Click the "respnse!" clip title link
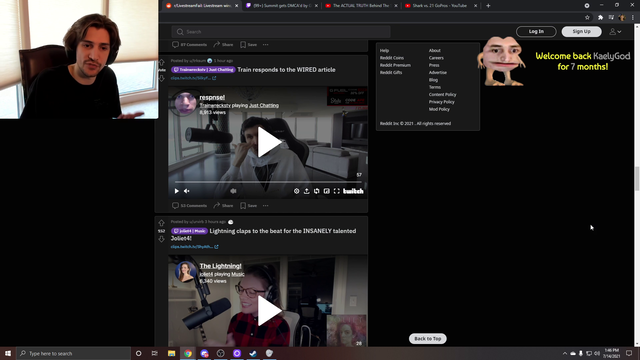 coord(212,97)
